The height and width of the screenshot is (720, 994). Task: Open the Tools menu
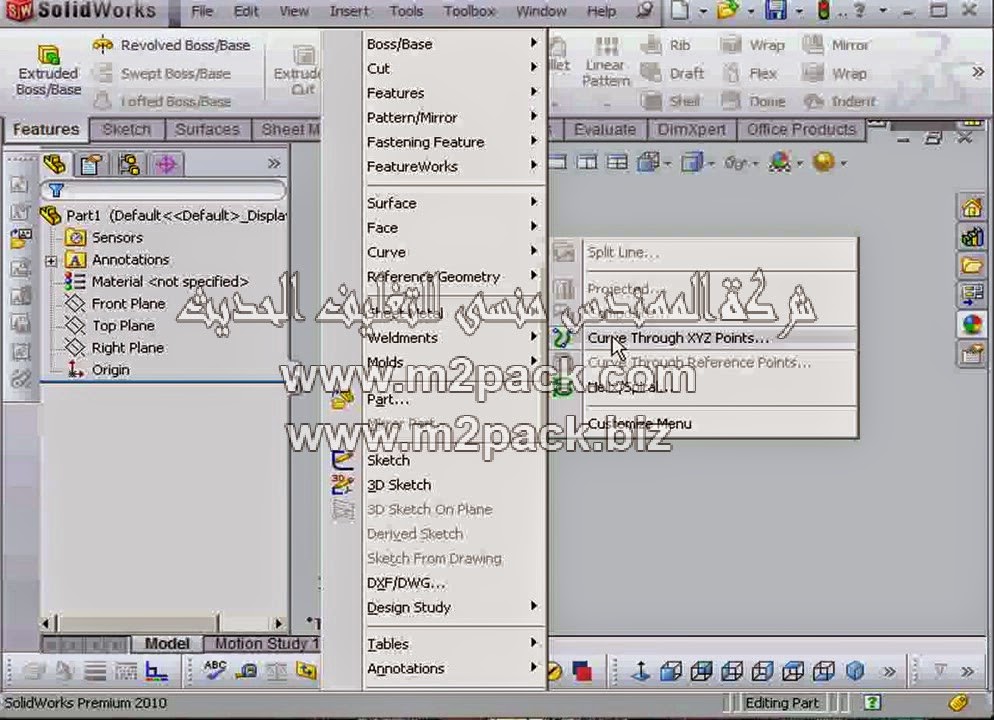(x=406, y=11)
